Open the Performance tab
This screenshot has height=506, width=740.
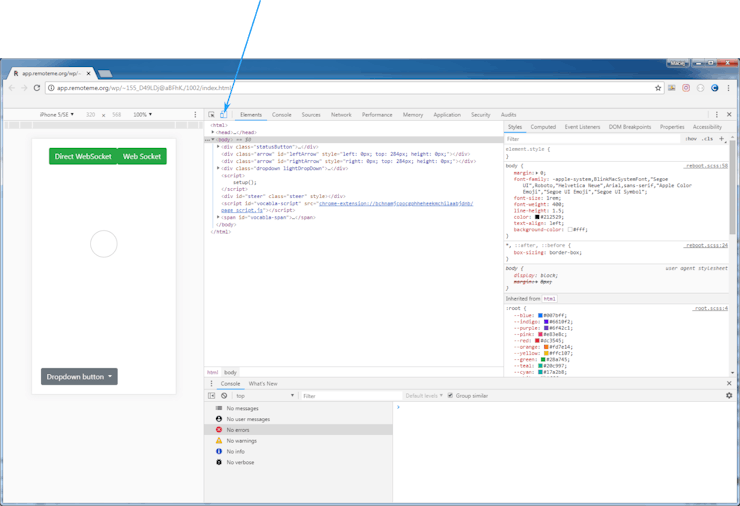(x=377, y=115)
